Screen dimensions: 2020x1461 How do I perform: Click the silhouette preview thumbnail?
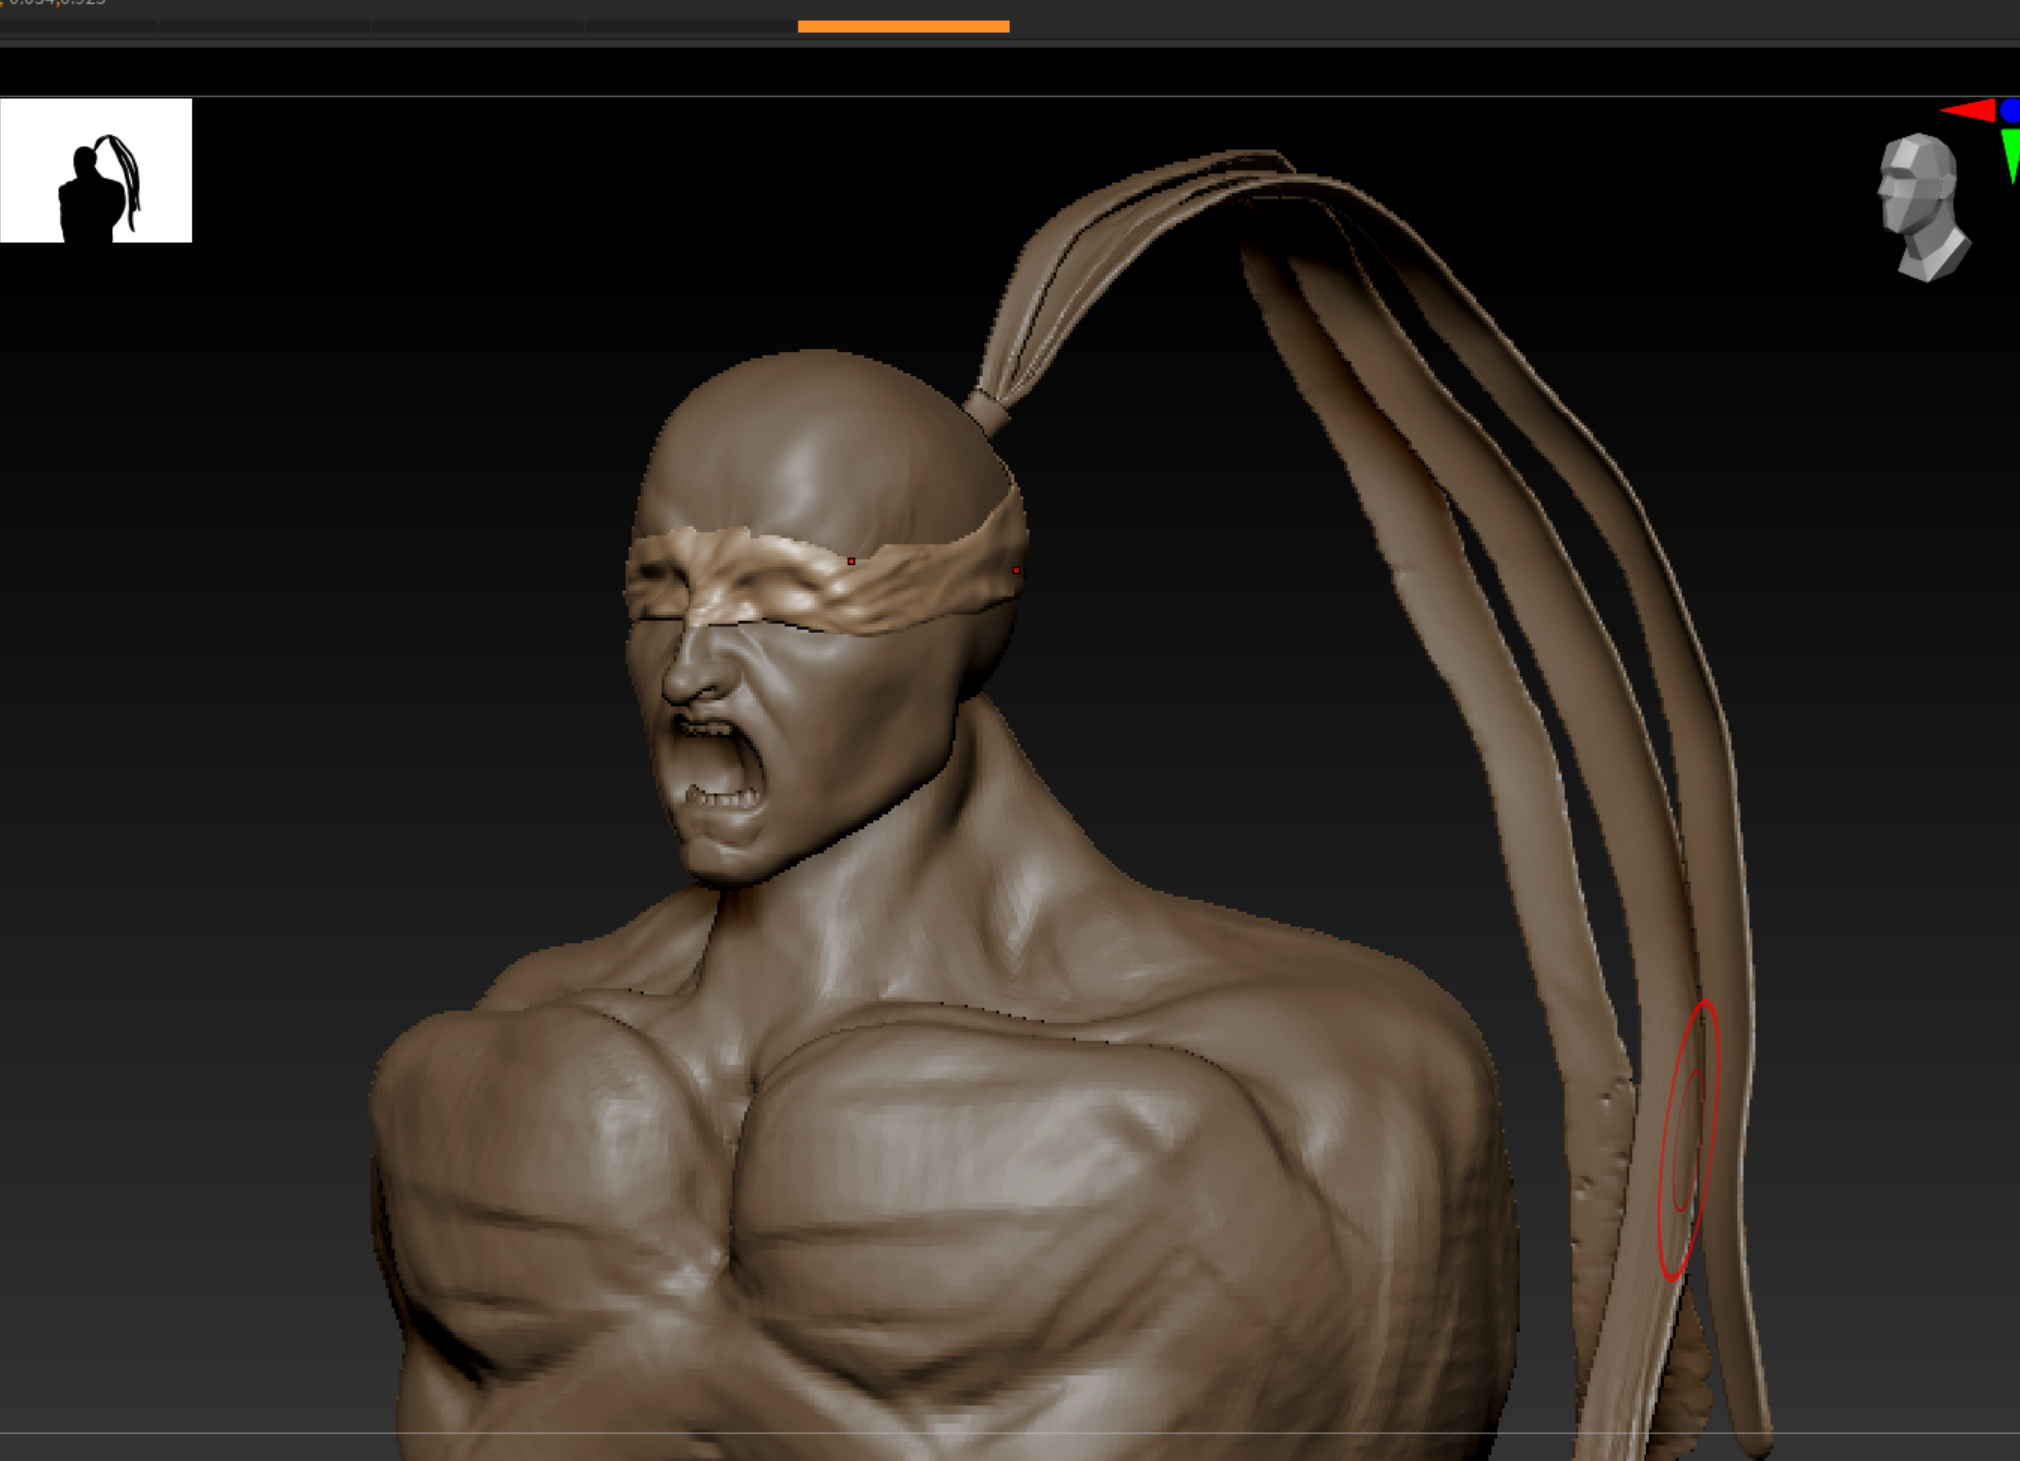(x=96, y=170)
